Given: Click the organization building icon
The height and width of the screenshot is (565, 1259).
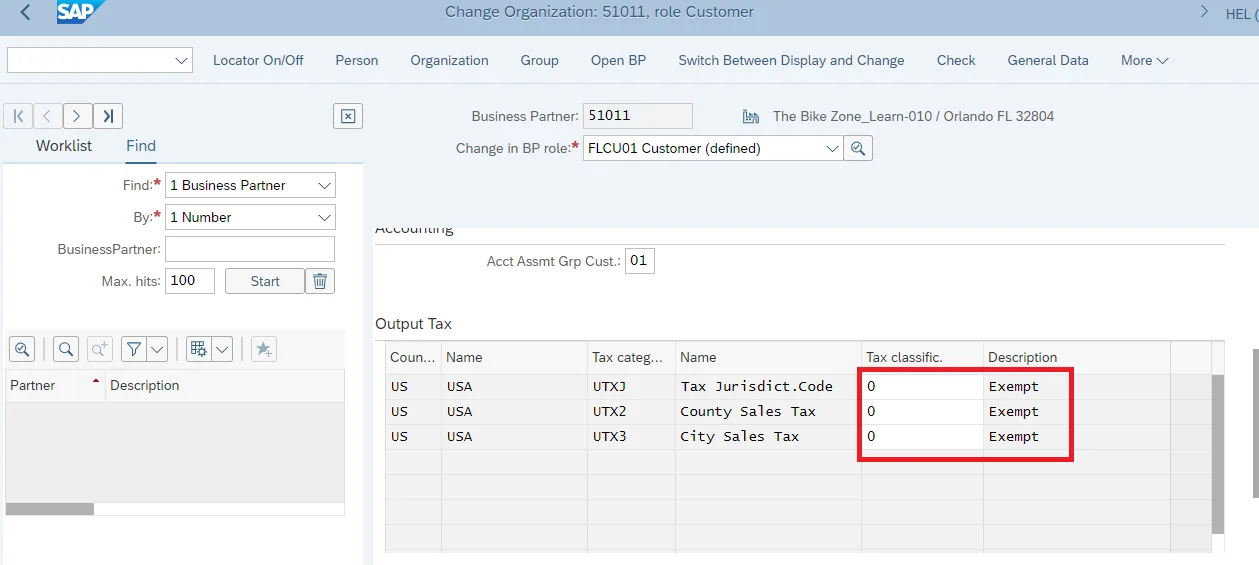Looking at the screenshot, I should click(753, 116).
